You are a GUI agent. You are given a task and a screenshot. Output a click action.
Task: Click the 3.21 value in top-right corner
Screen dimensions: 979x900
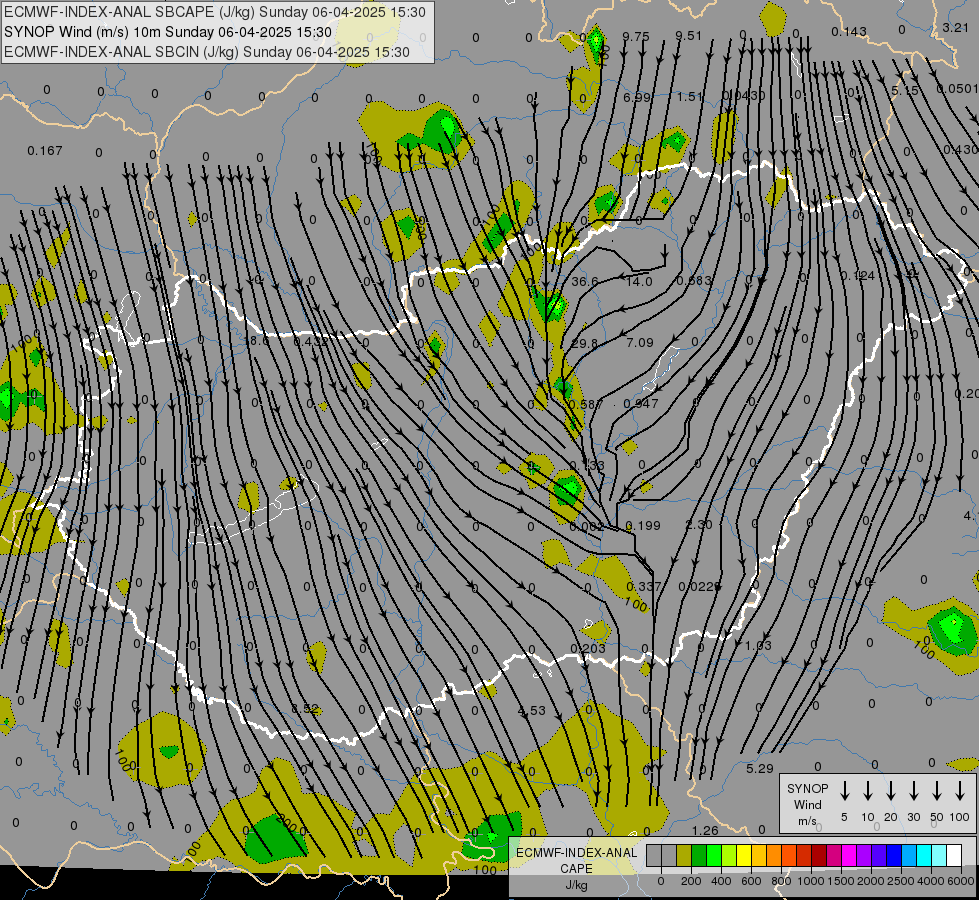(x=955, y=27)
